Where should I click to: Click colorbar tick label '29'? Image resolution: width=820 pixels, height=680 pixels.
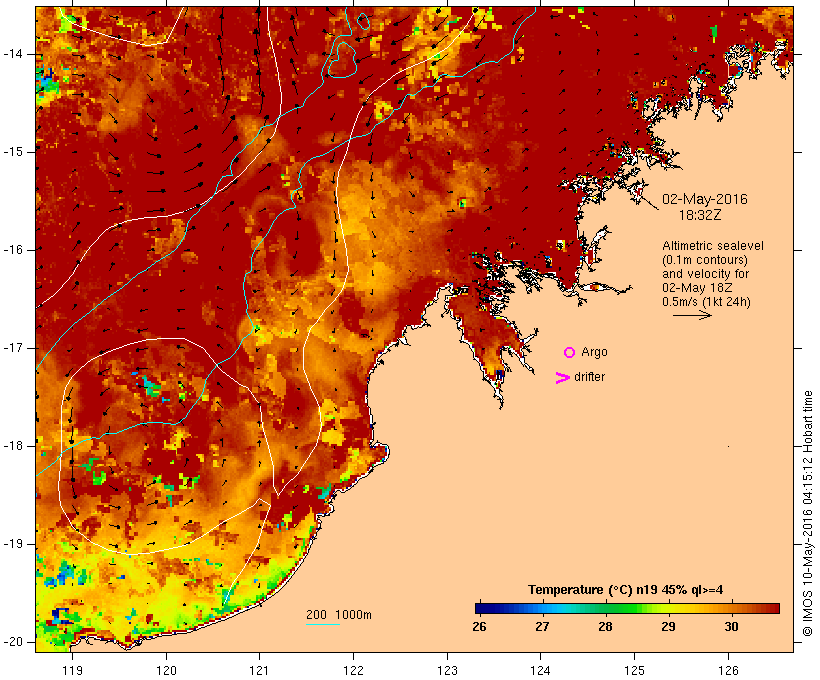668,627
